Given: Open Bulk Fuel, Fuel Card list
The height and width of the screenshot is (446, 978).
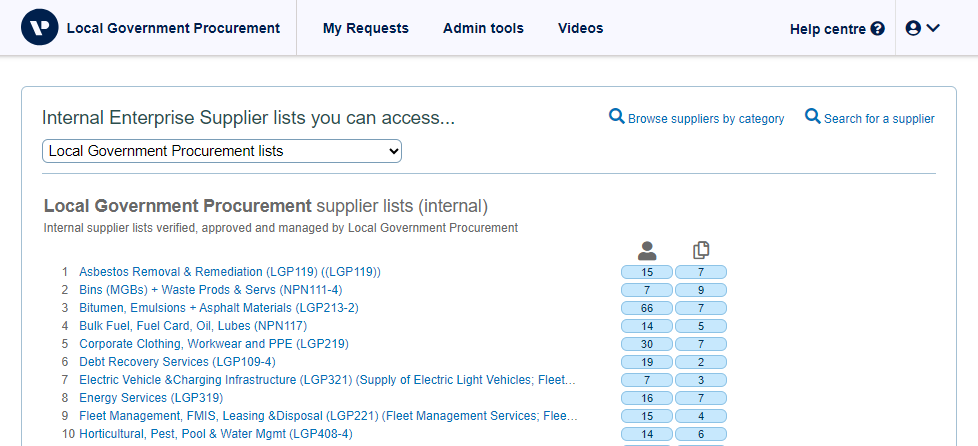Looking at the screenshot, I should pyautogui.click(x=193, y=326).
